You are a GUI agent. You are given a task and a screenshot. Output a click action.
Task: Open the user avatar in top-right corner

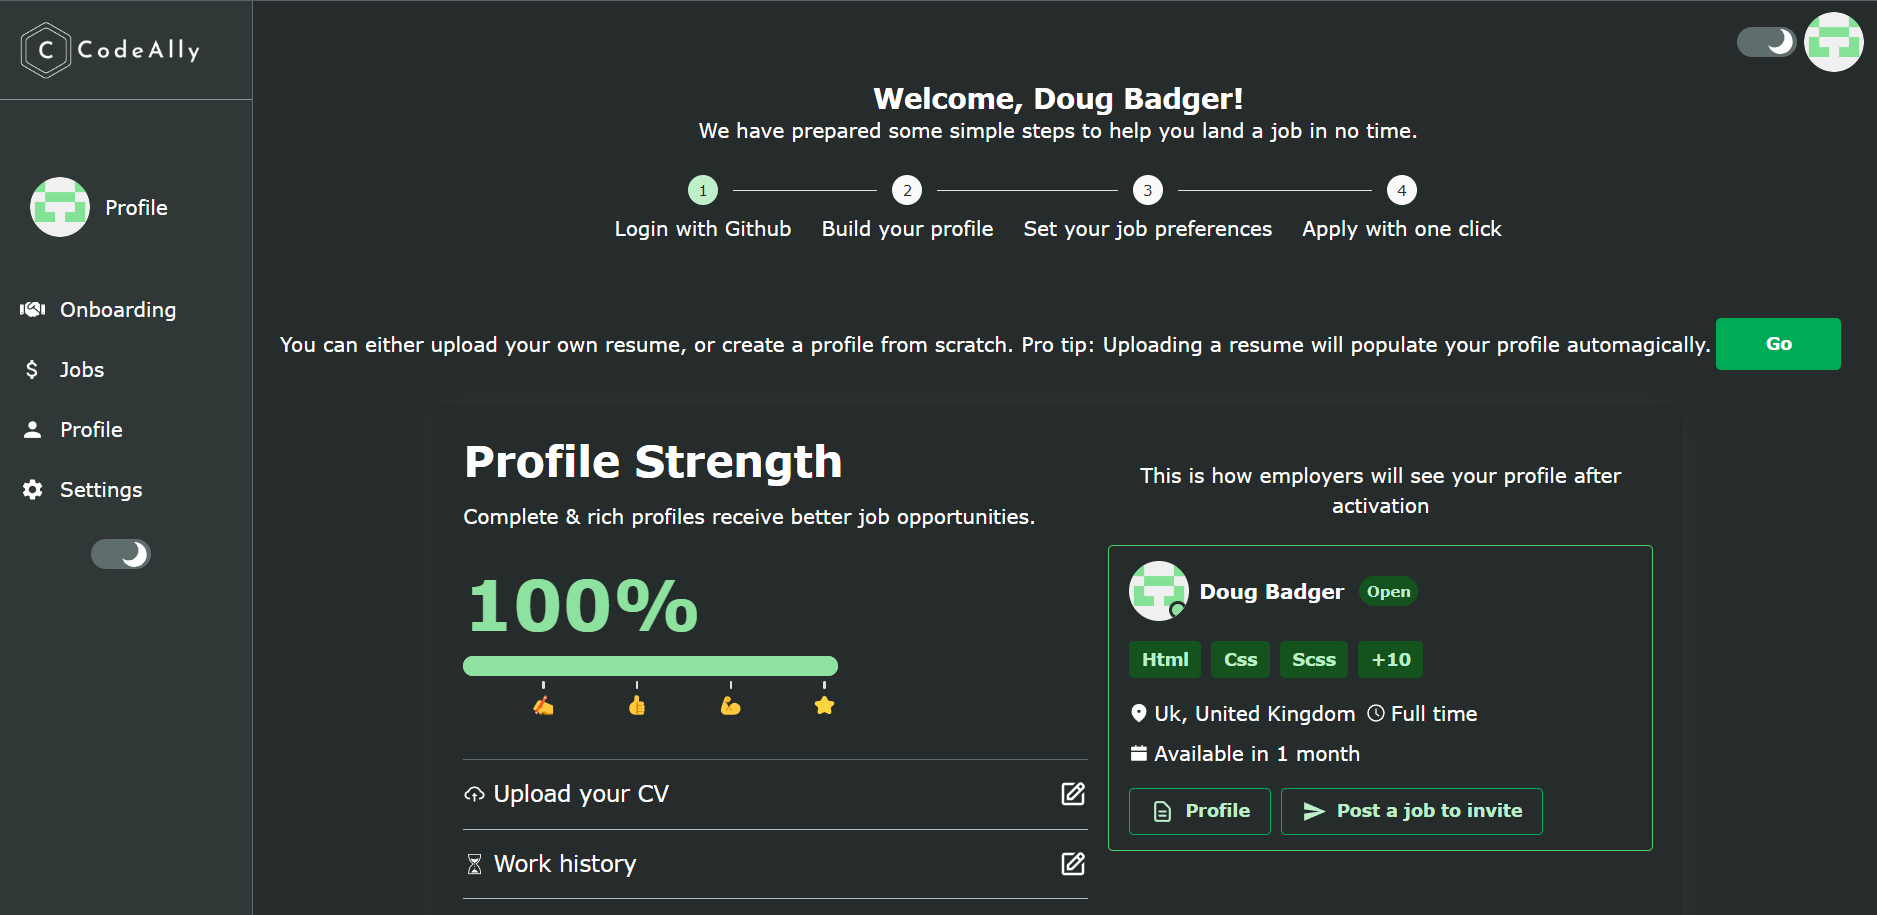1833,42
